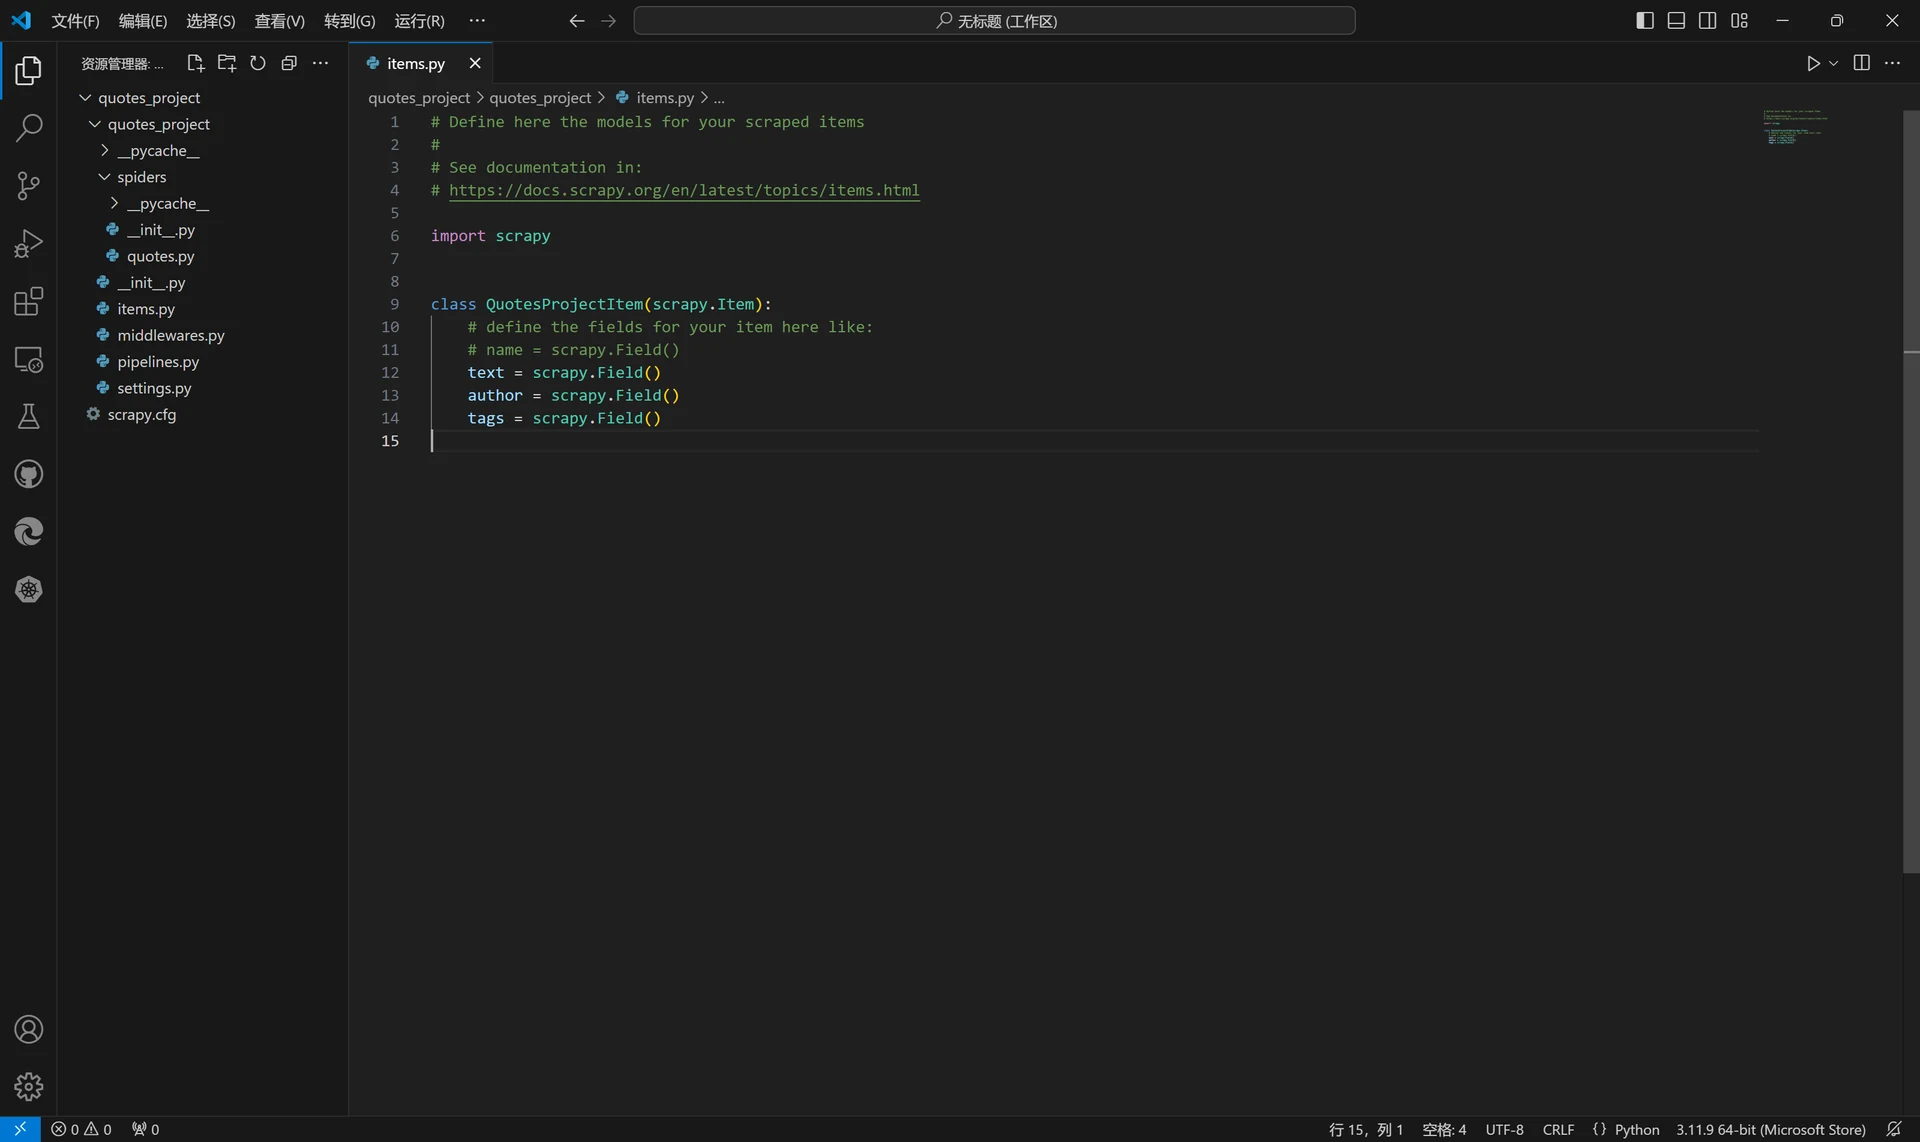Screen dimensions: 1920x1142
Task: Click the New File icon in explorer
Action: (x=195, y=63)
